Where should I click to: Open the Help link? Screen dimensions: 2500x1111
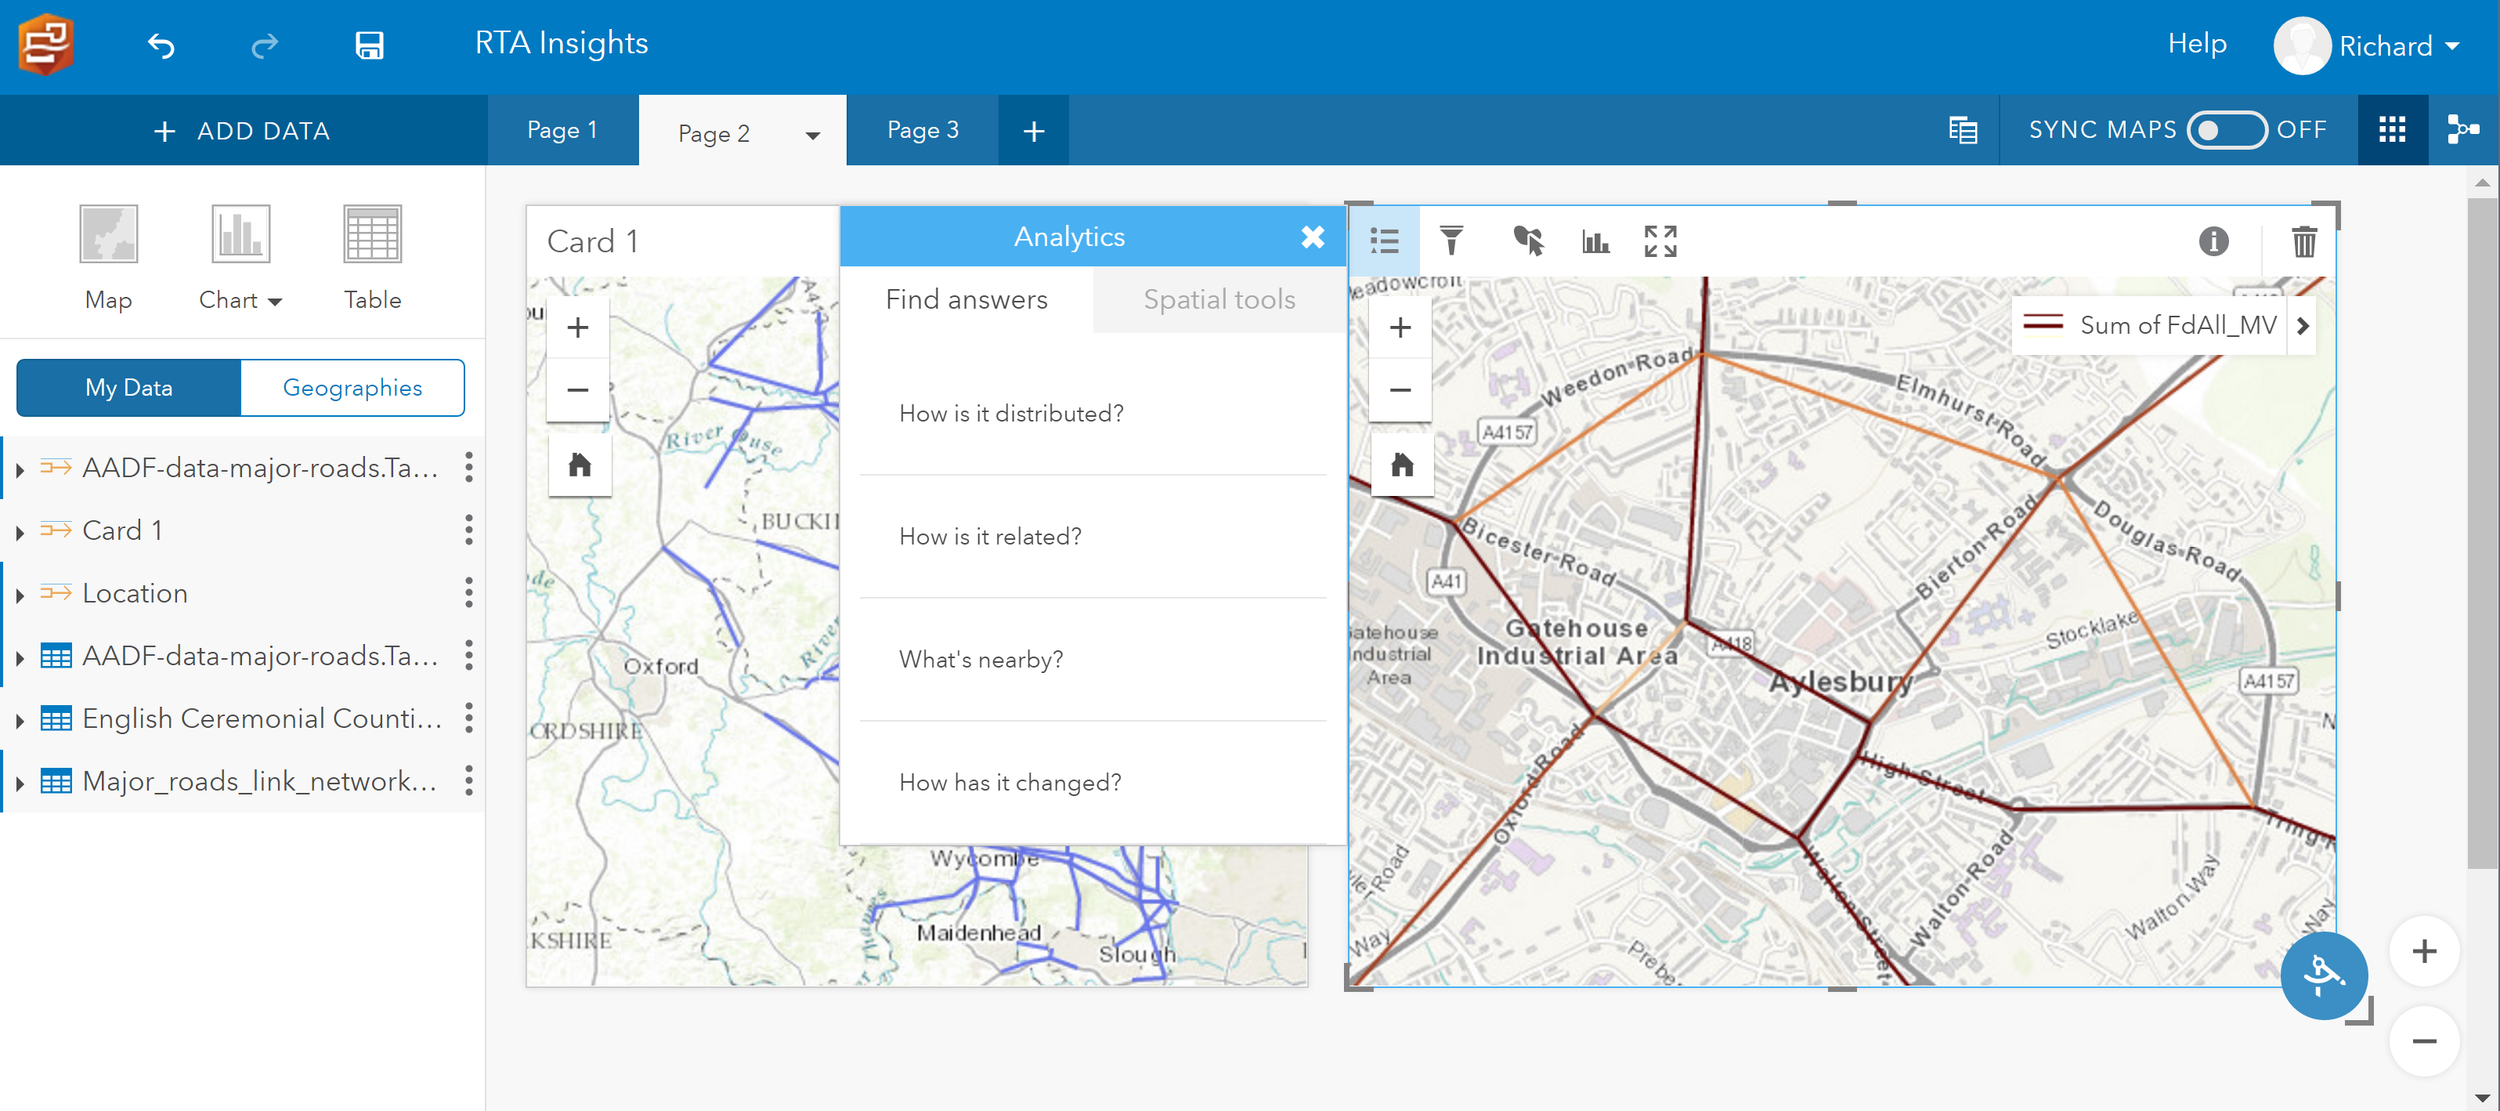tap(2196, 44)
